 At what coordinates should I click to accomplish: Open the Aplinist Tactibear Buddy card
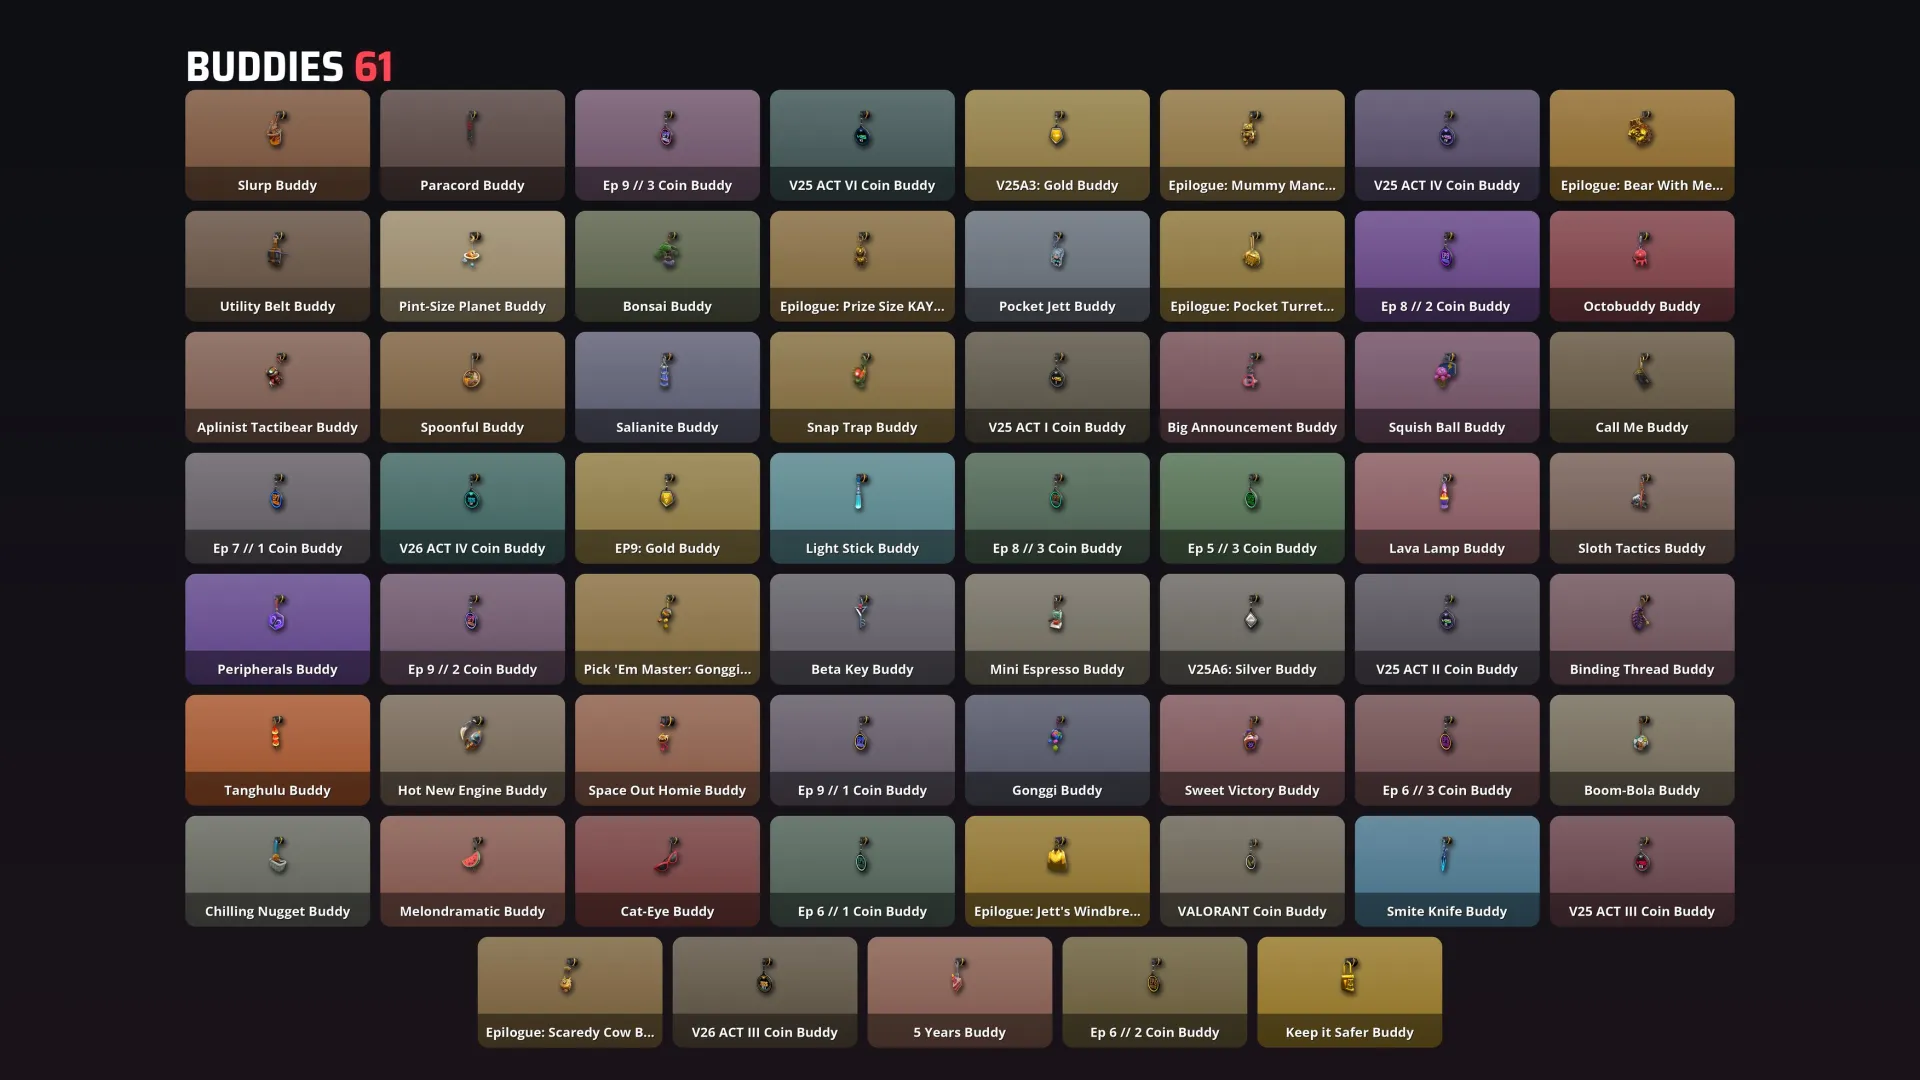tap(277, 387)
